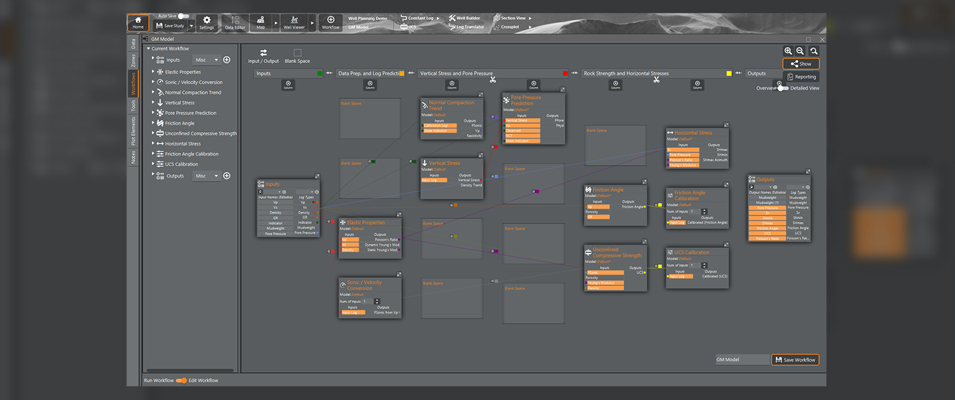The width and height of the screenshot is (955, 400).
Task: Open the Map tool
Action: 261,22
